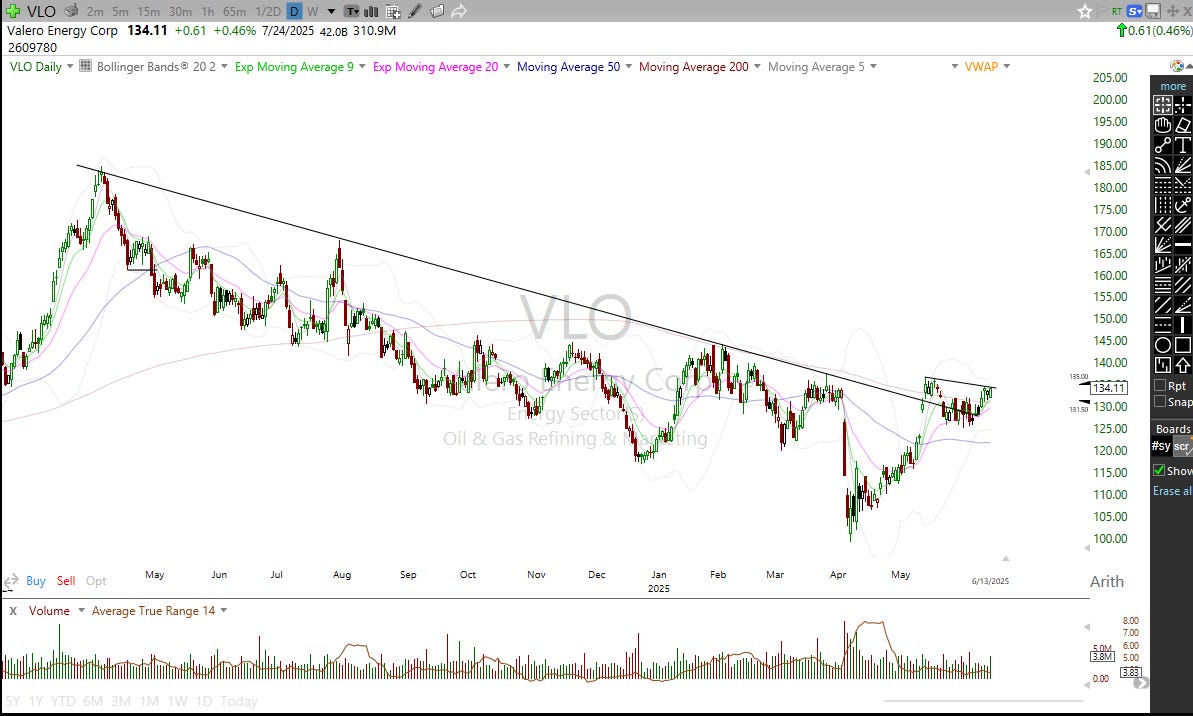The width and height of the screenshot is (1193, 716).
Task: Click the more link above tools
Action: [x=1172, y=86]
